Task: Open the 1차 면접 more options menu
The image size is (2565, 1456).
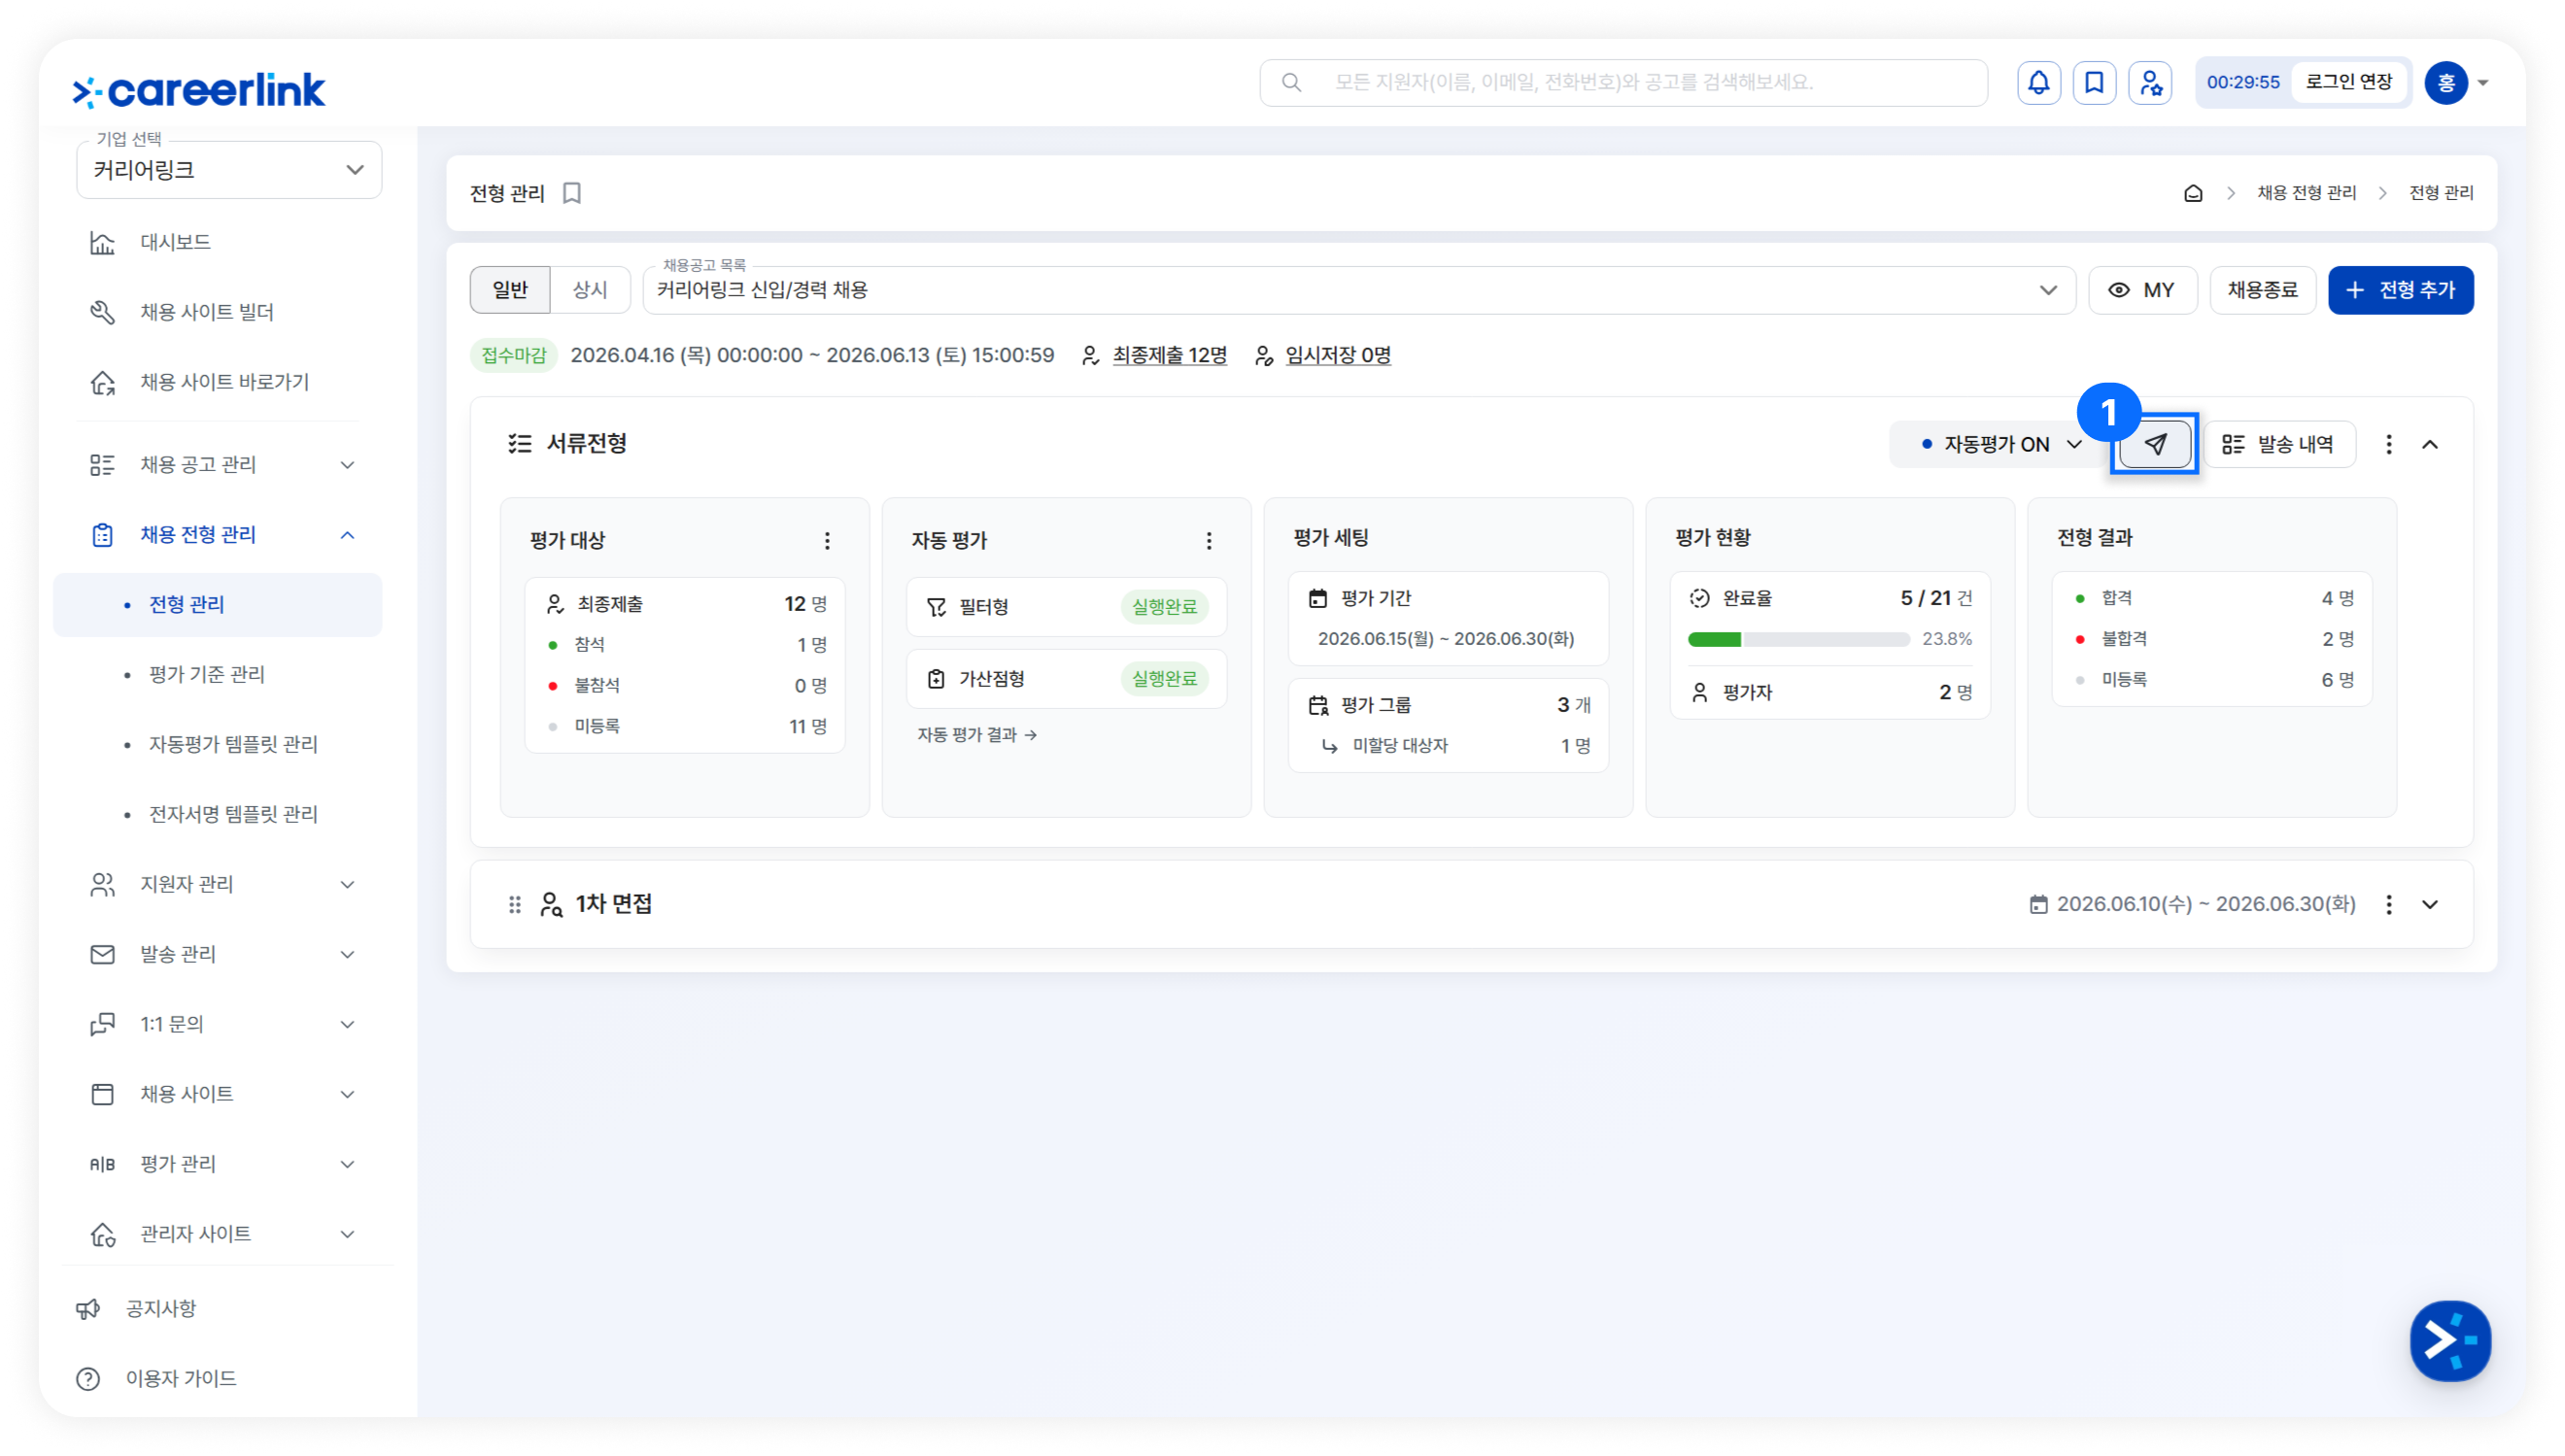Action: (x=2389, y=904)
